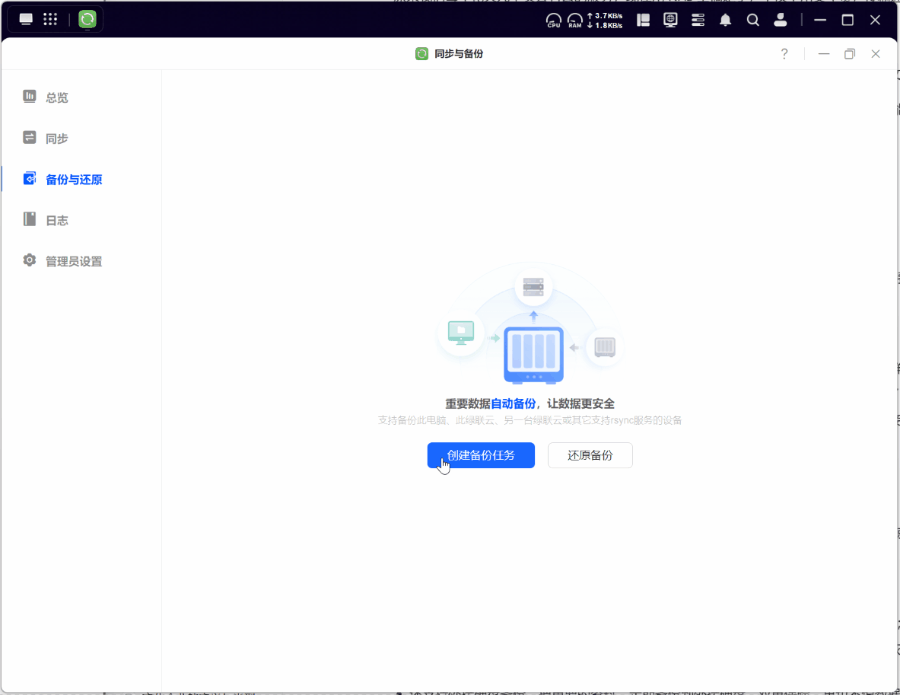Viewport: 900px width, 695px height.
Task: Click the 创建备份任务 button
Action: pyautogui.click(x=480, y=455)
